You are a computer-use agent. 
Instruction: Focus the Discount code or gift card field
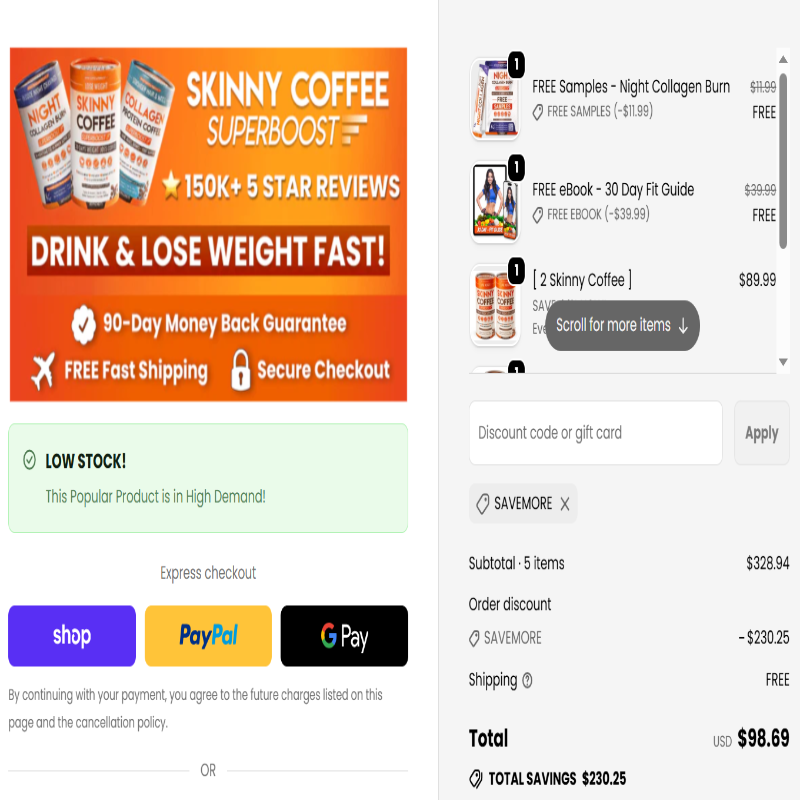tap(595, 433)
